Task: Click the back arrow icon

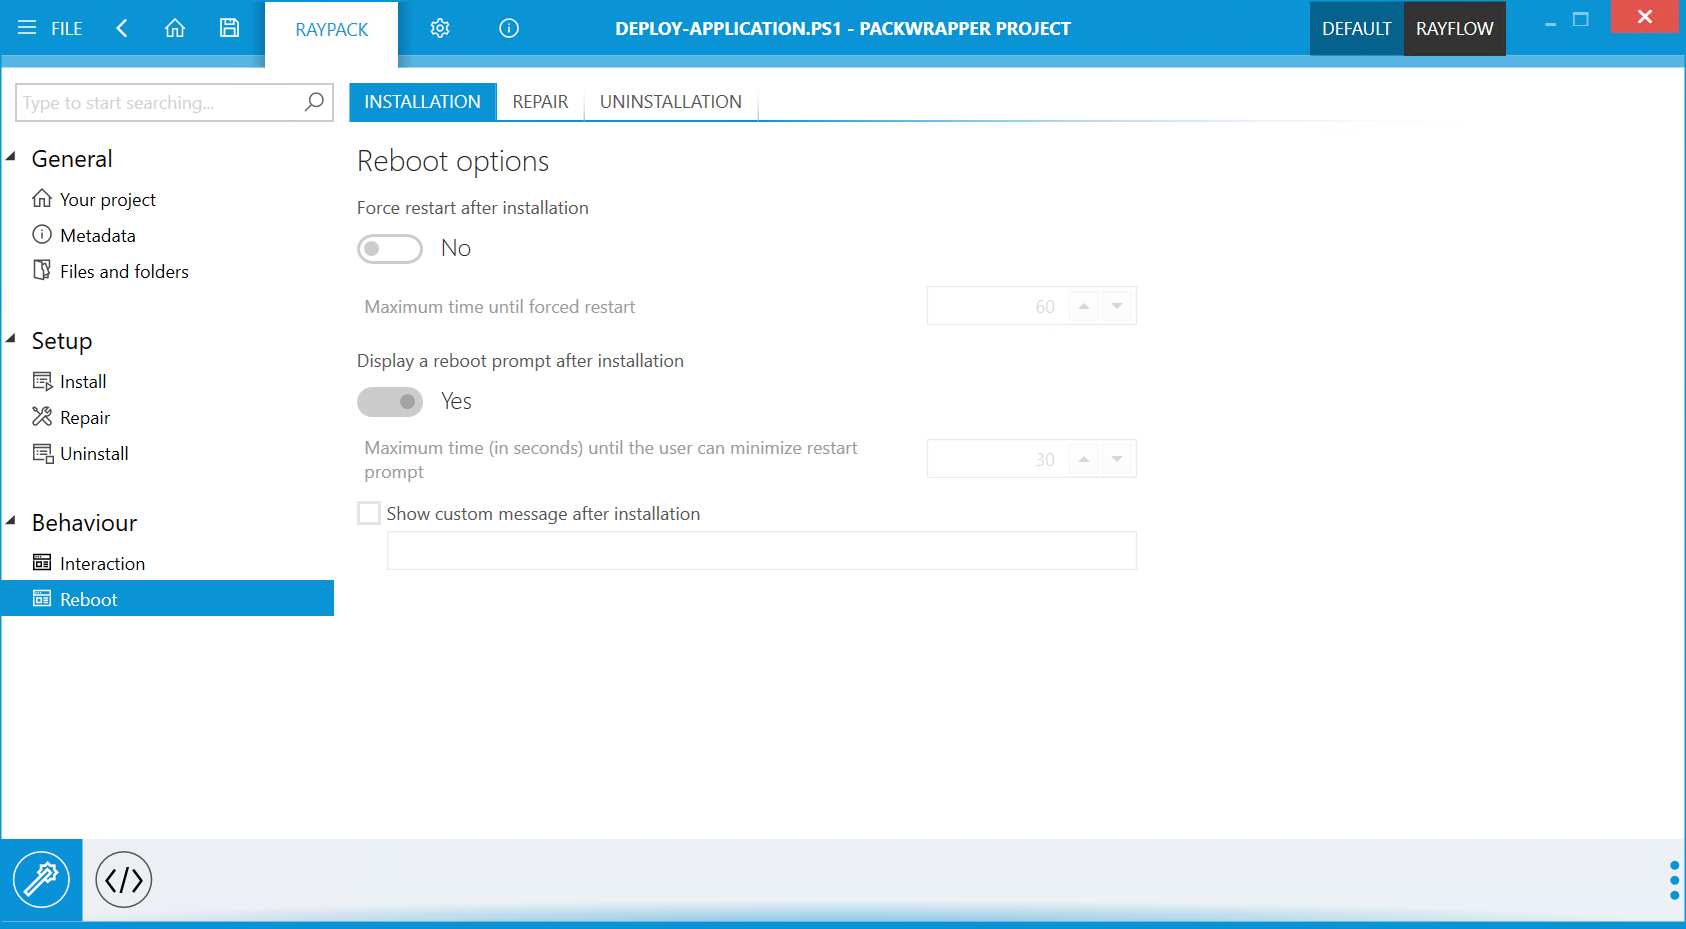Action: 122,28
